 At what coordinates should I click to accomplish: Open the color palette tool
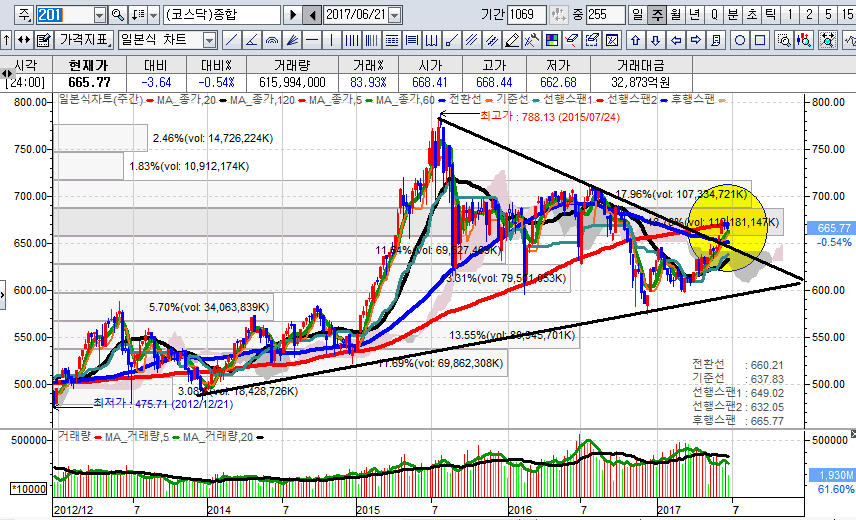pos(550,40)
